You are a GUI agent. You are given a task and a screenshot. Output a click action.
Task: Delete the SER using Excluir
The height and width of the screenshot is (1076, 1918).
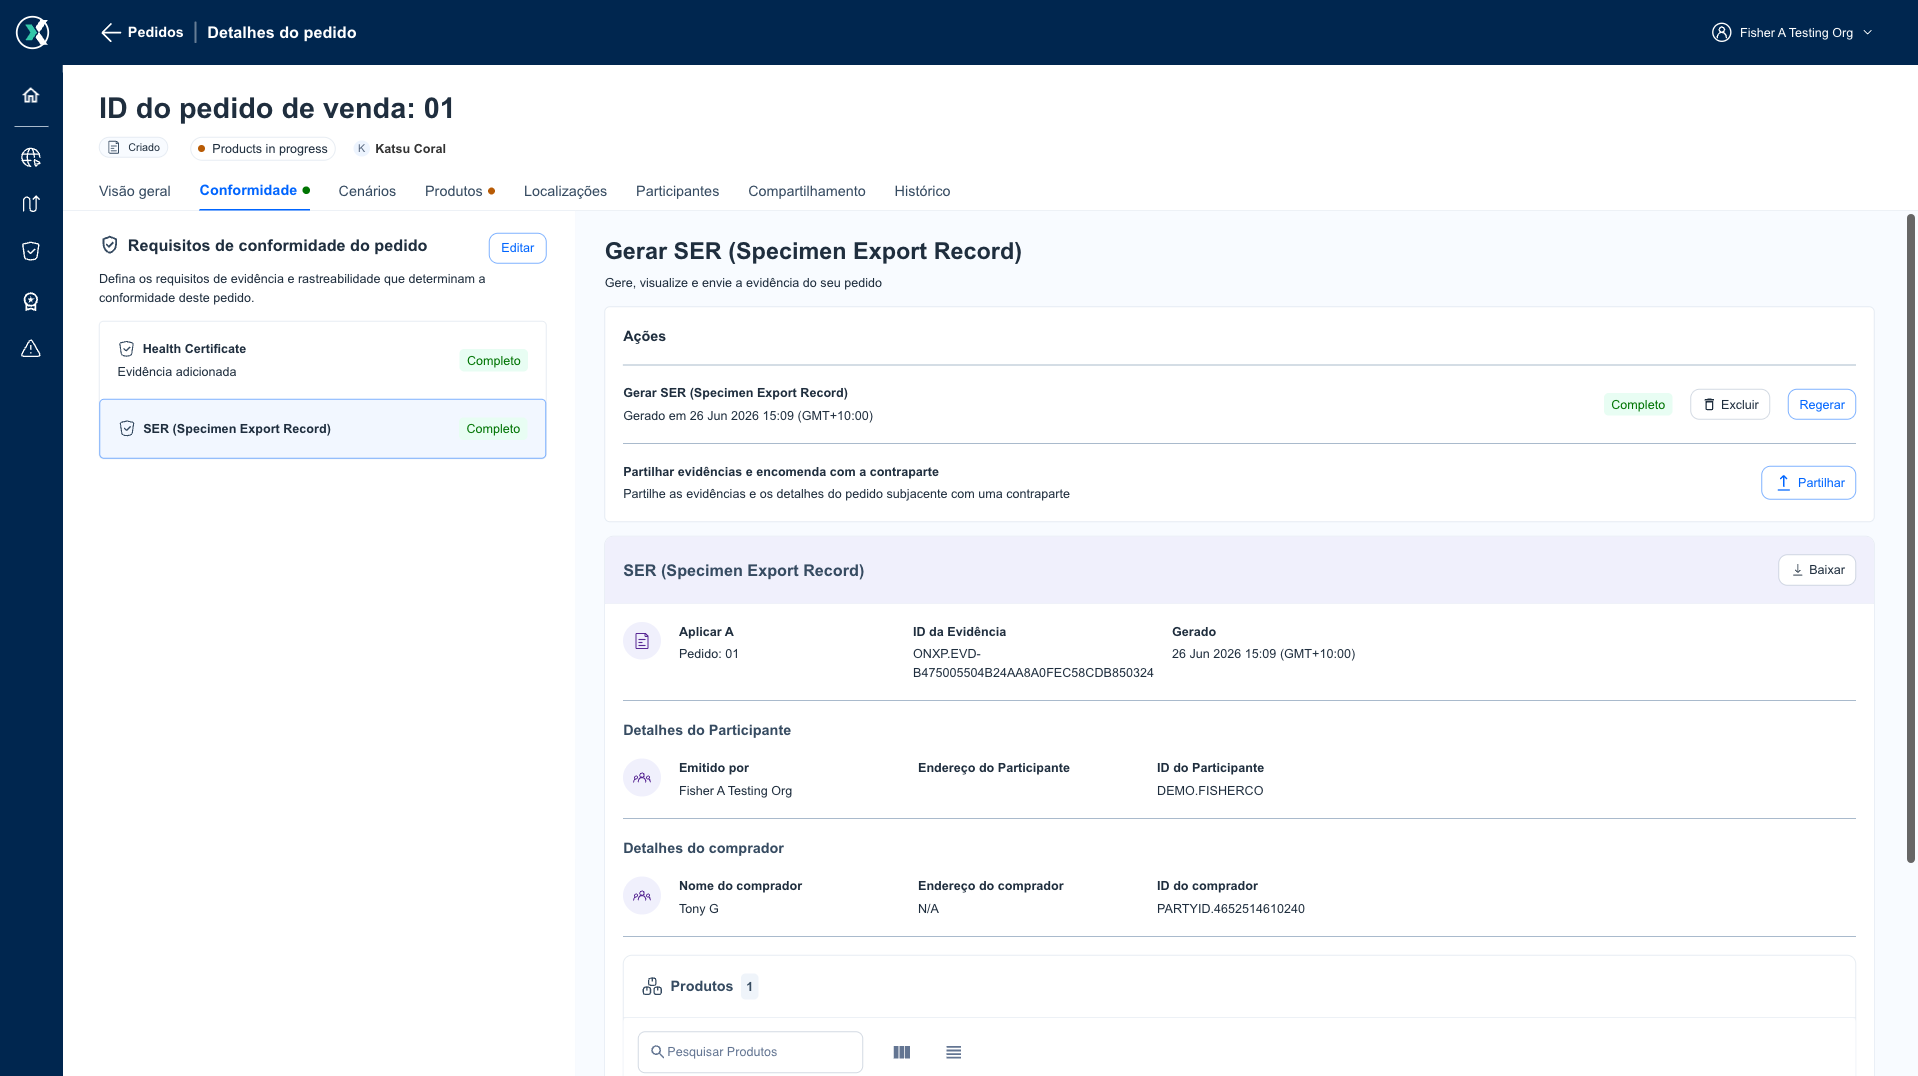[1730, 404]
